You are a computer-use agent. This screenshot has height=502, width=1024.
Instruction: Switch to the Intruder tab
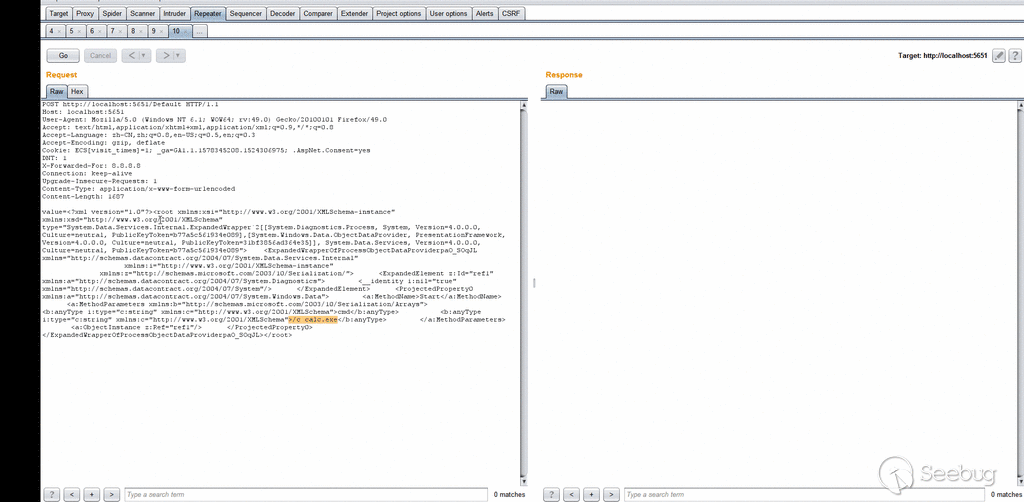174,14
